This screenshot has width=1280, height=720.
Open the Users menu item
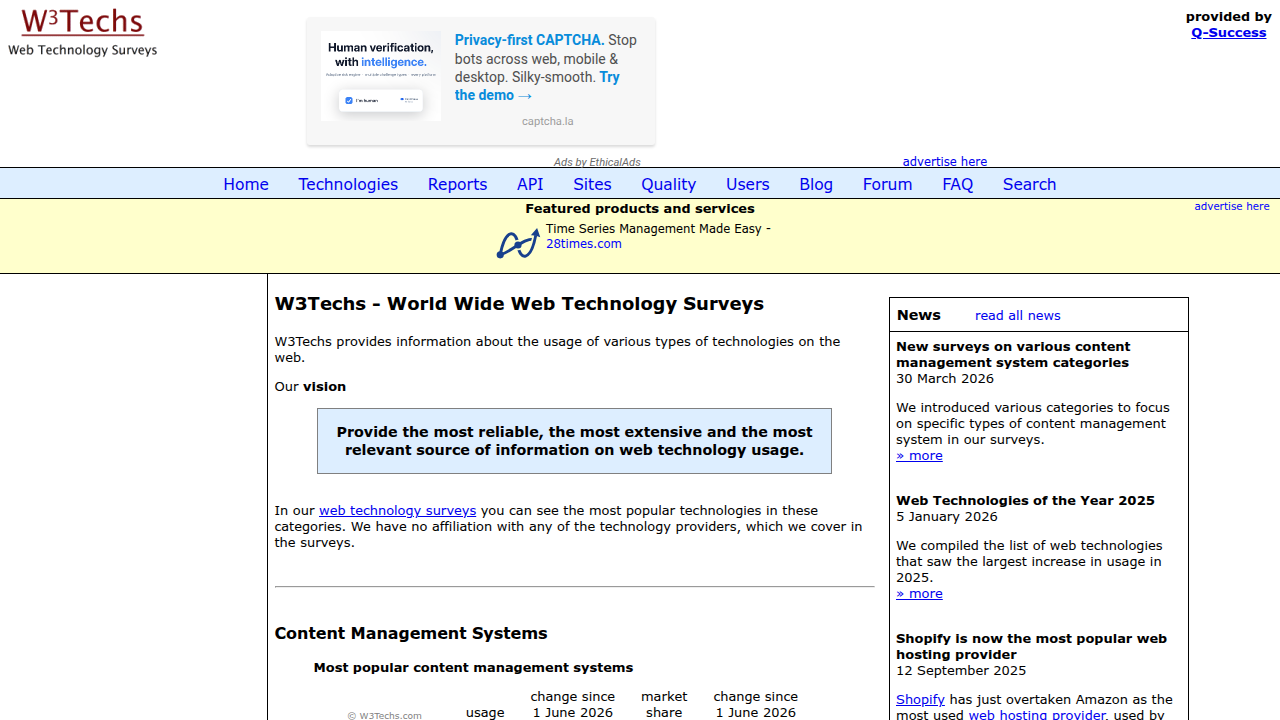tap(748, 184)
